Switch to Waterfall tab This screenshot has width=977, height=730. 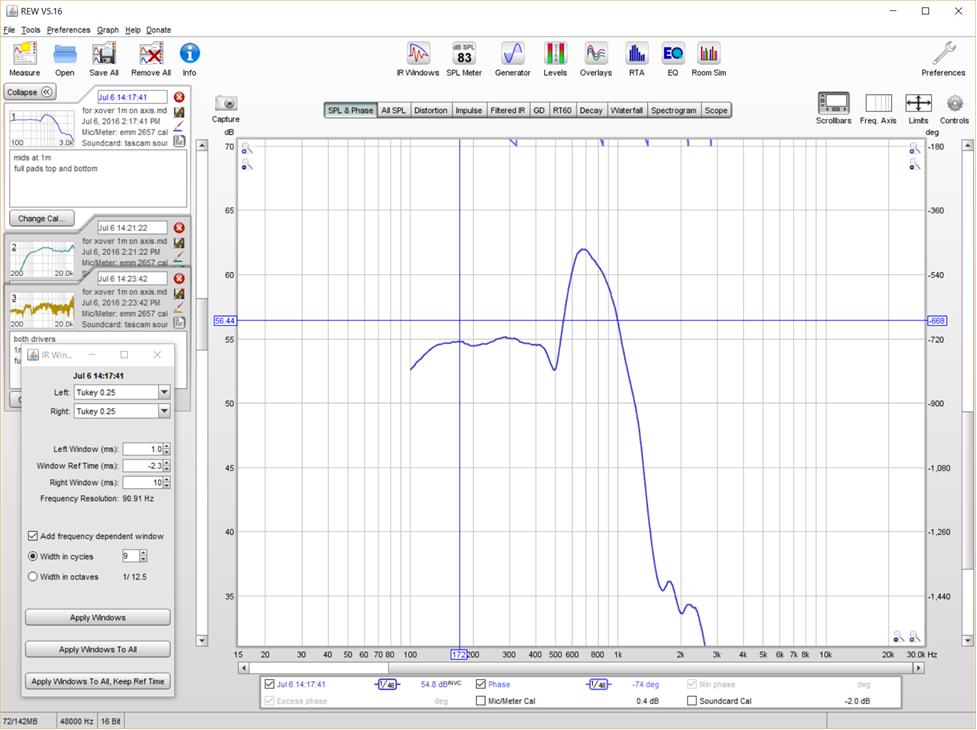click(626, 110)
